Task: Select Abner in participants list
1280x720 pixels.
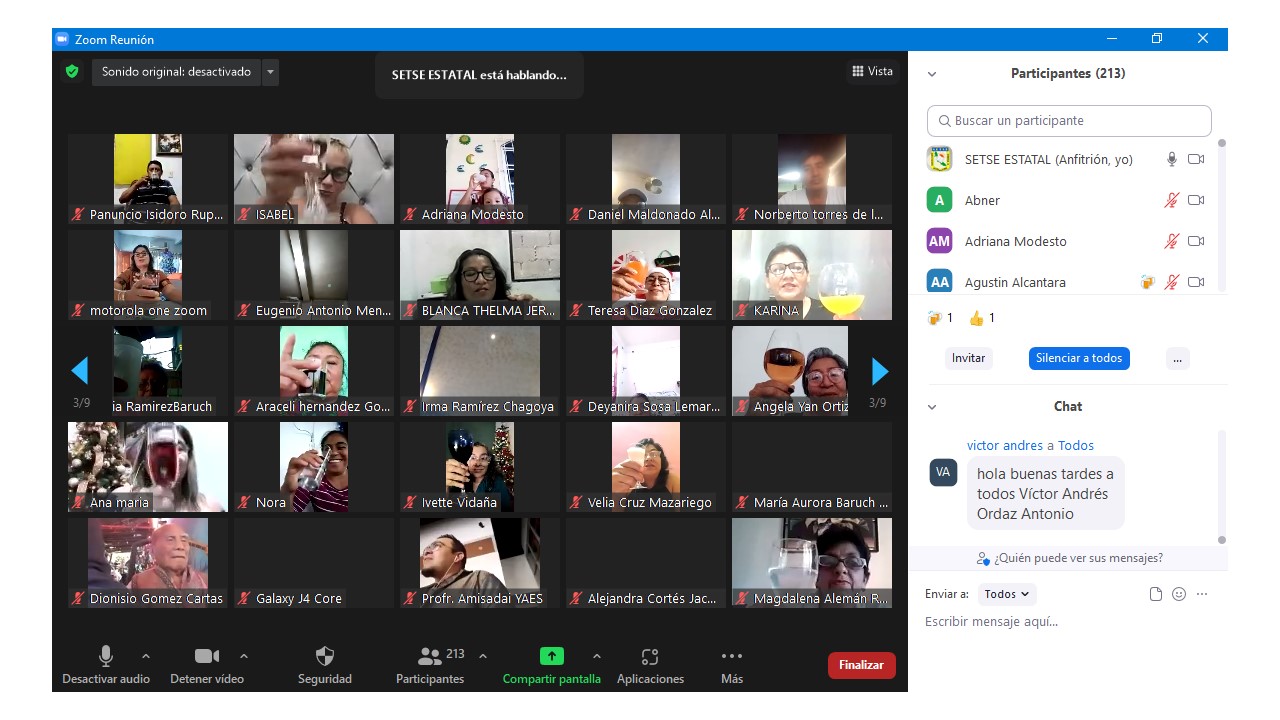Action: 1069,200
